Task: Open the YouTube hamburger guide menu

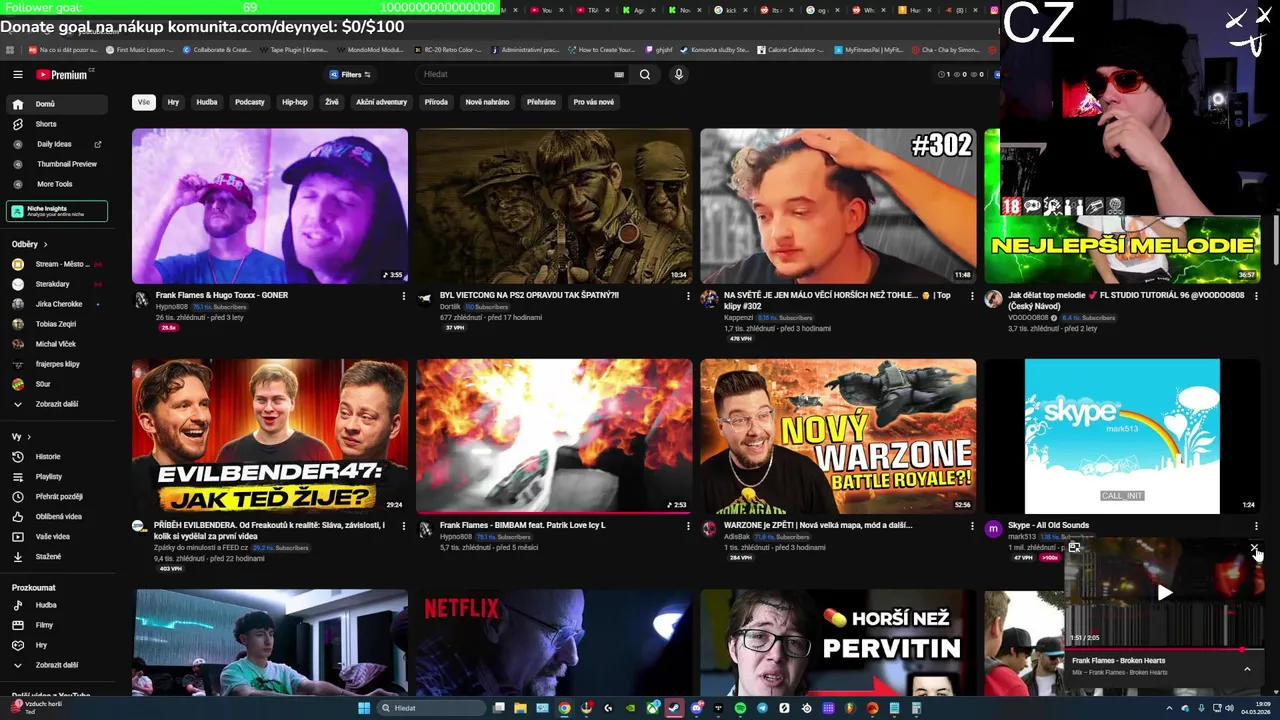Action: coord(18,74)
